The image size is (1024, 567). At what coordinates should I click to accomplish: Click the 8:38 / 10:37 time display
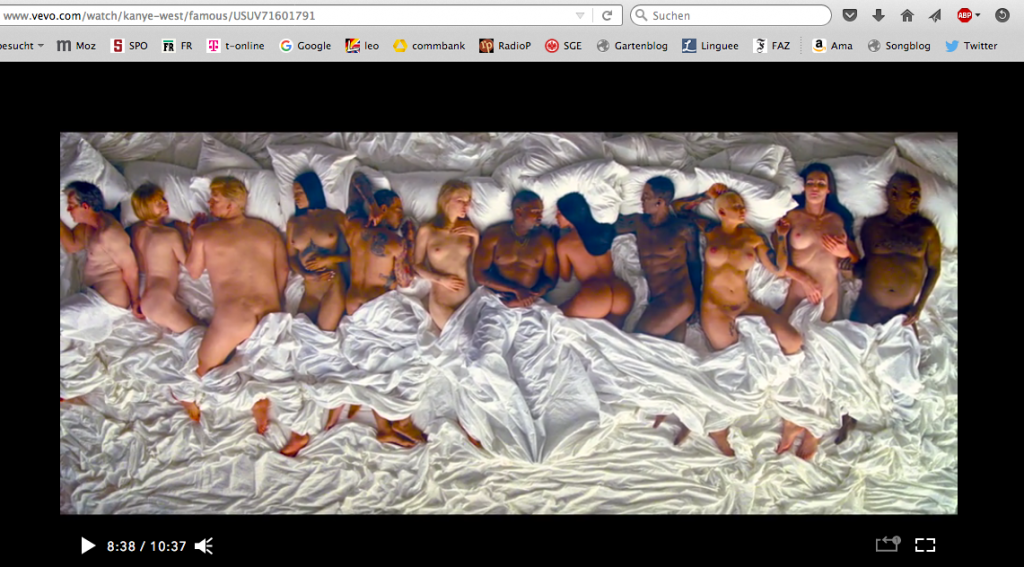(x=146, y=546)
